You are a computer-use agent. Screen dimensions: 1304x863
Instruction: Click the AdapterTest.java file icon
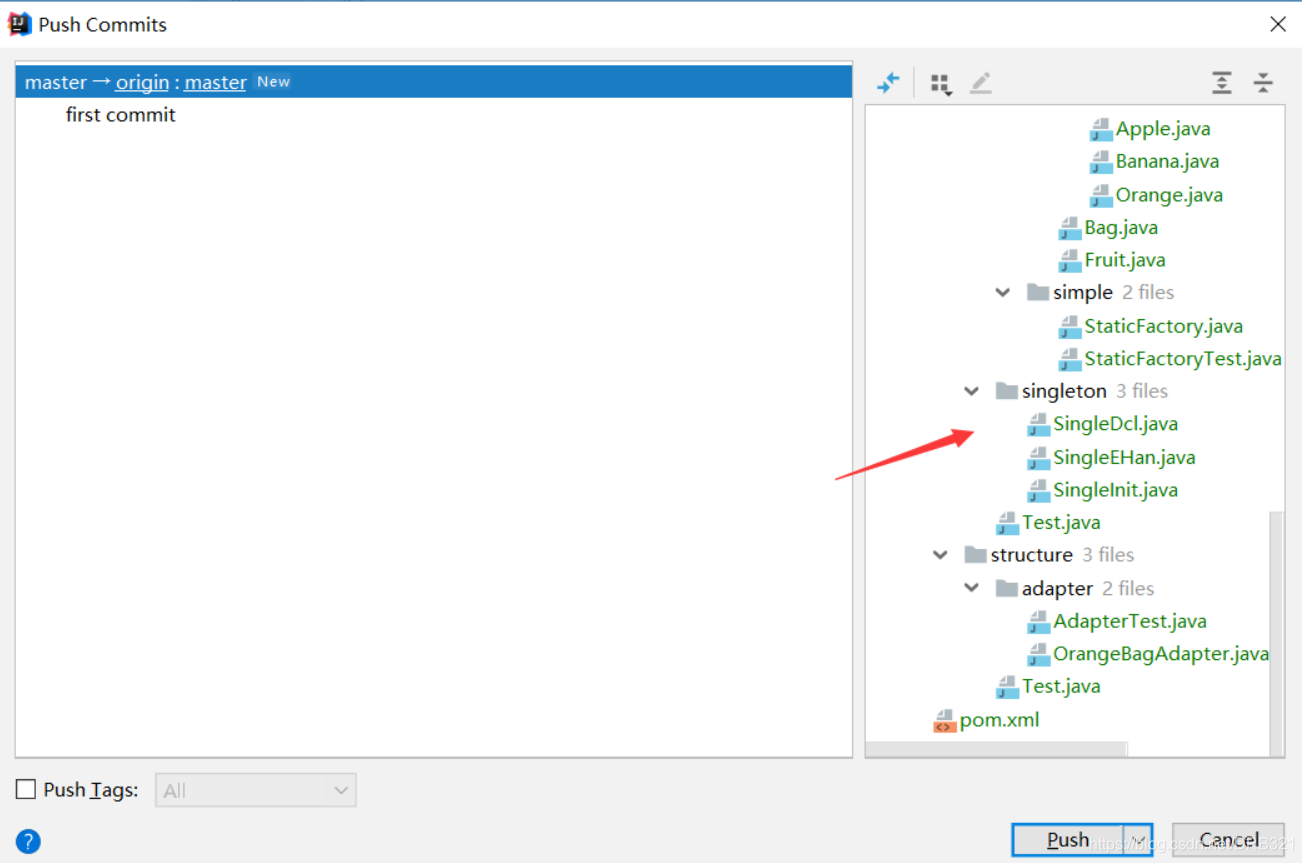[x=1039, y=622]
